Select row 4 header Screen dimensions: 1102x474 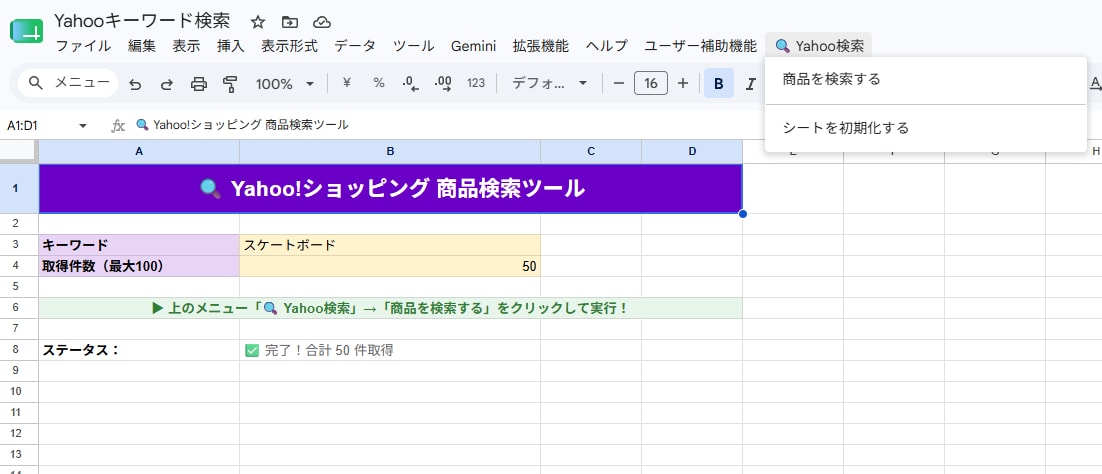pos(19,266)
